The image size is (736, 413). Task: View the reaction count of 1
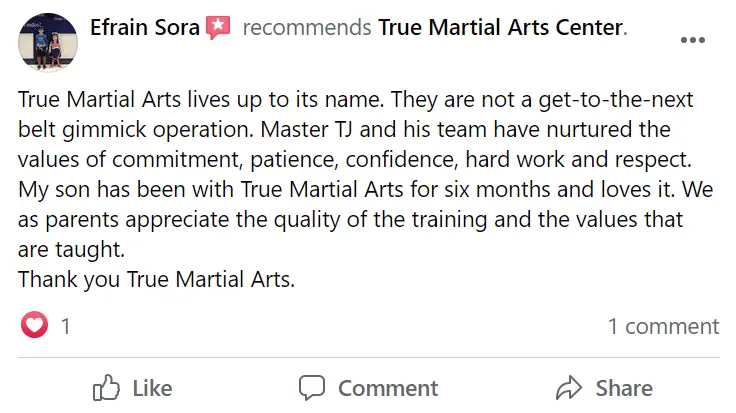click(x=66, y=326)
